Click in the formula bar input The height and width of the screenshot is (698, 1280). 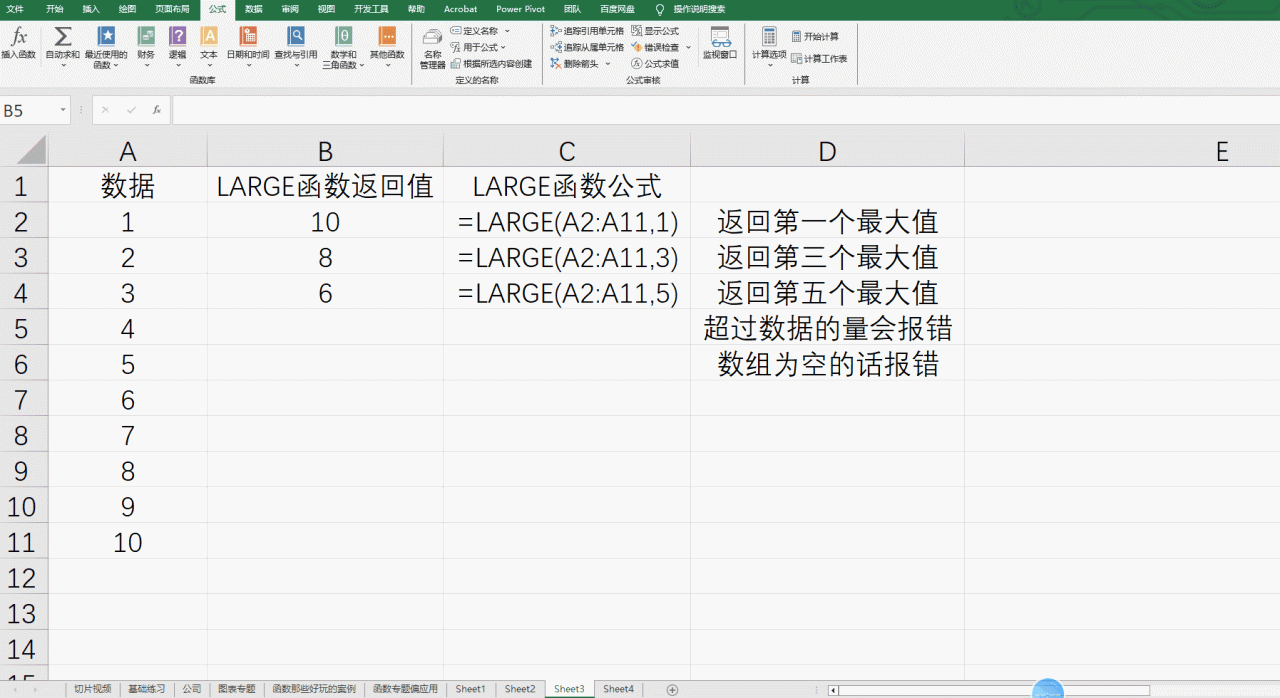pos(725,110)
